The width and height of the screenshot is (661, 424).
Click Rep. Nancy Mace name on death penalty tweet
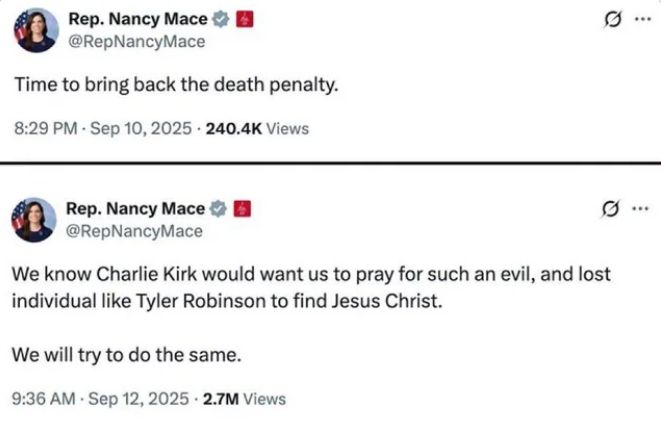(x=138, y=19)
